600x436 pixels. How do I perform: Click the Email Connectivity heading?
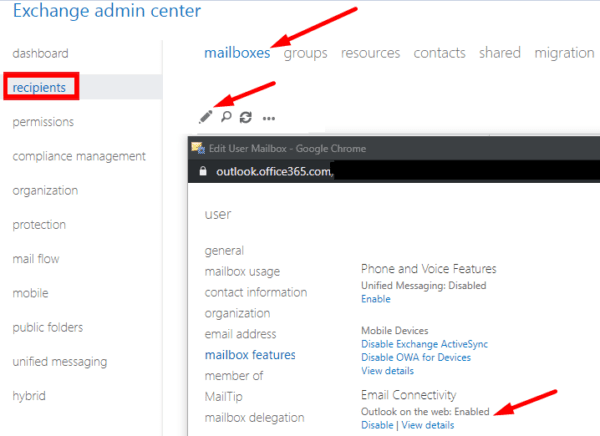coord(409,395)
